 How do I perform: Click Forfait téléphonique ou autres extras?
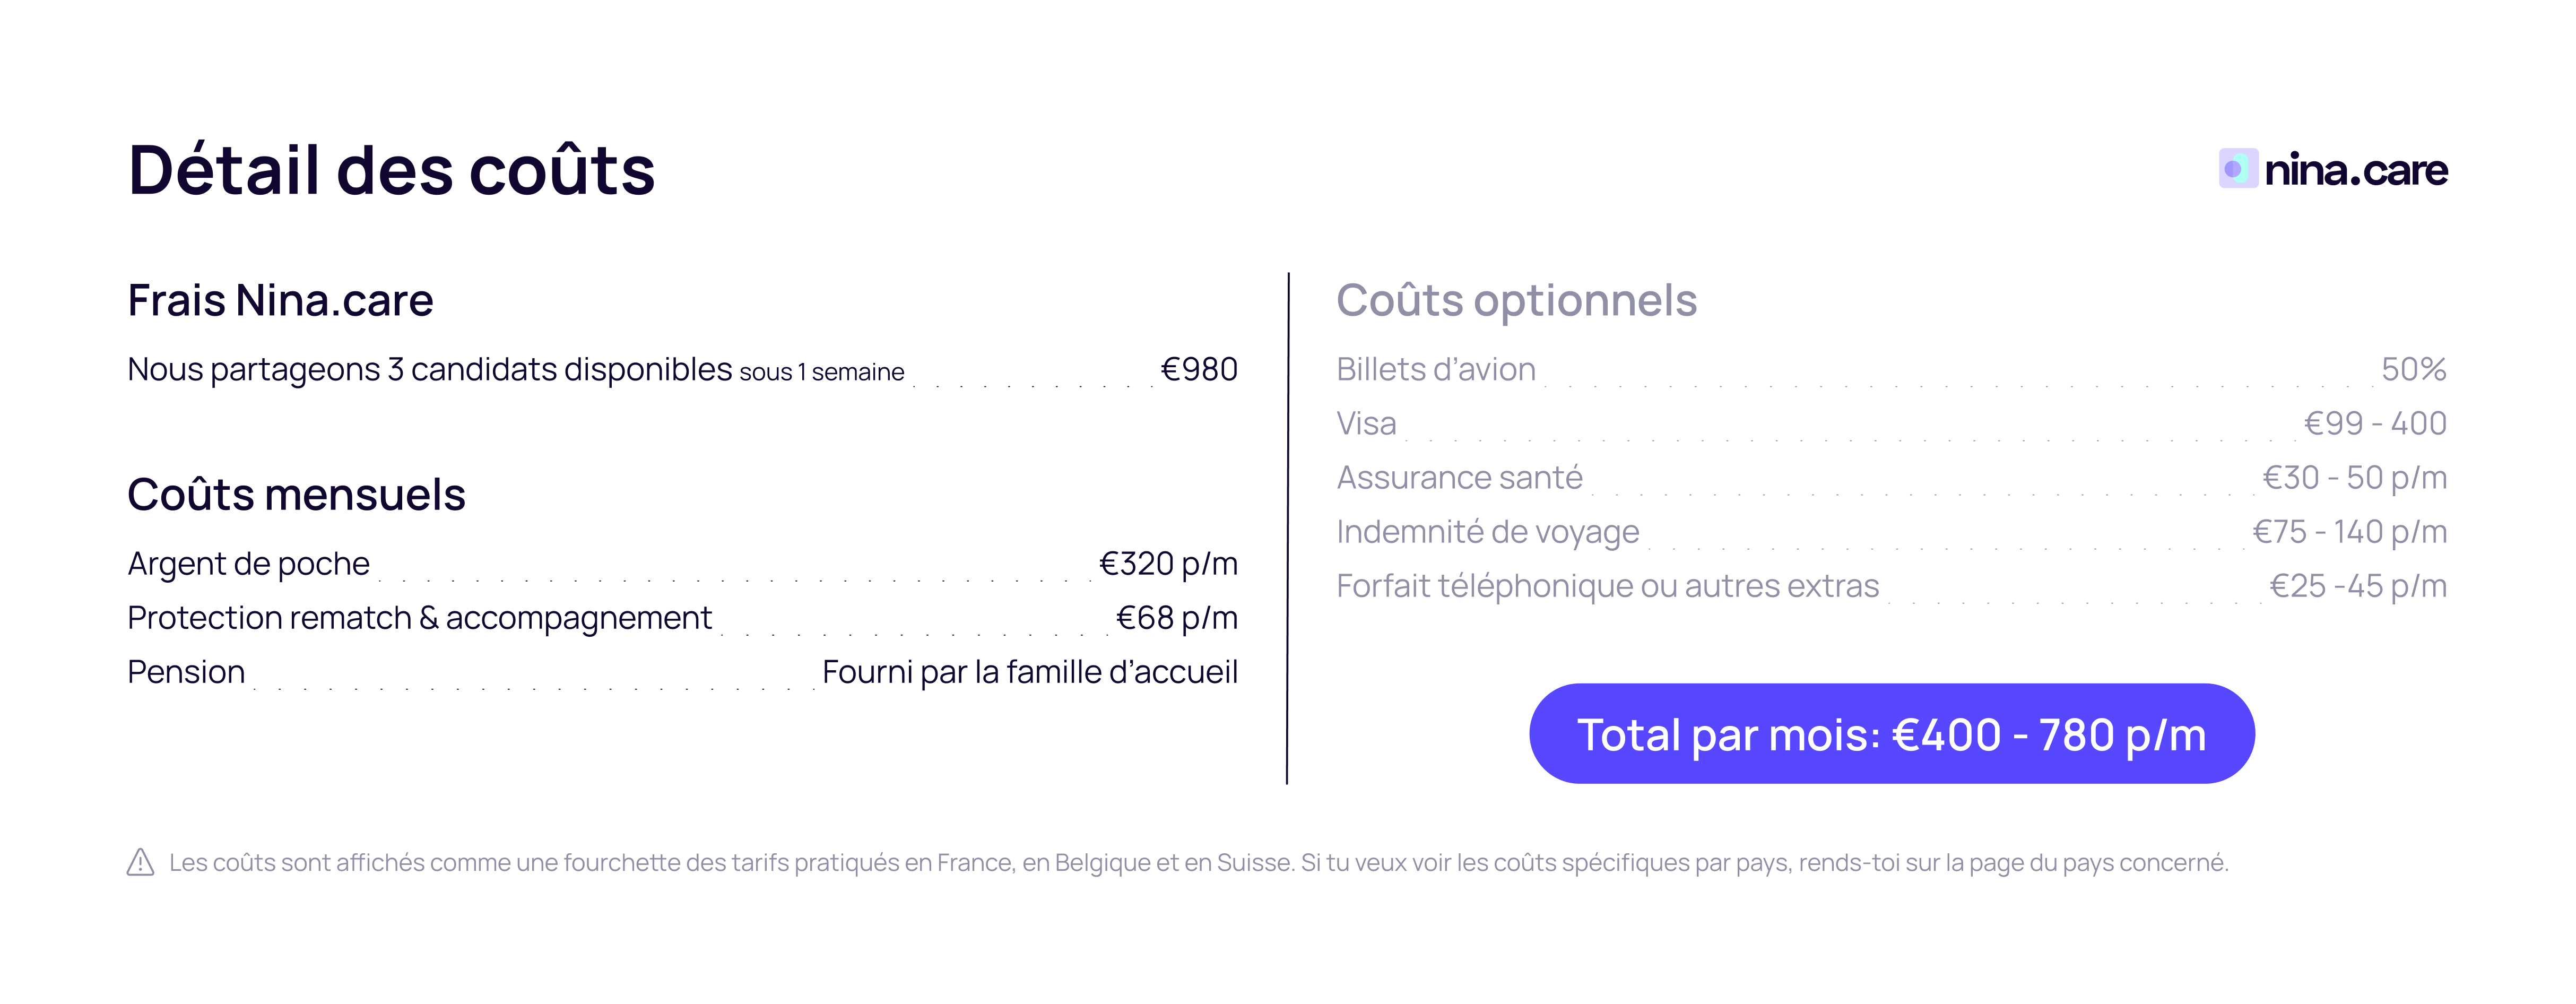[x=1607, y=586]
